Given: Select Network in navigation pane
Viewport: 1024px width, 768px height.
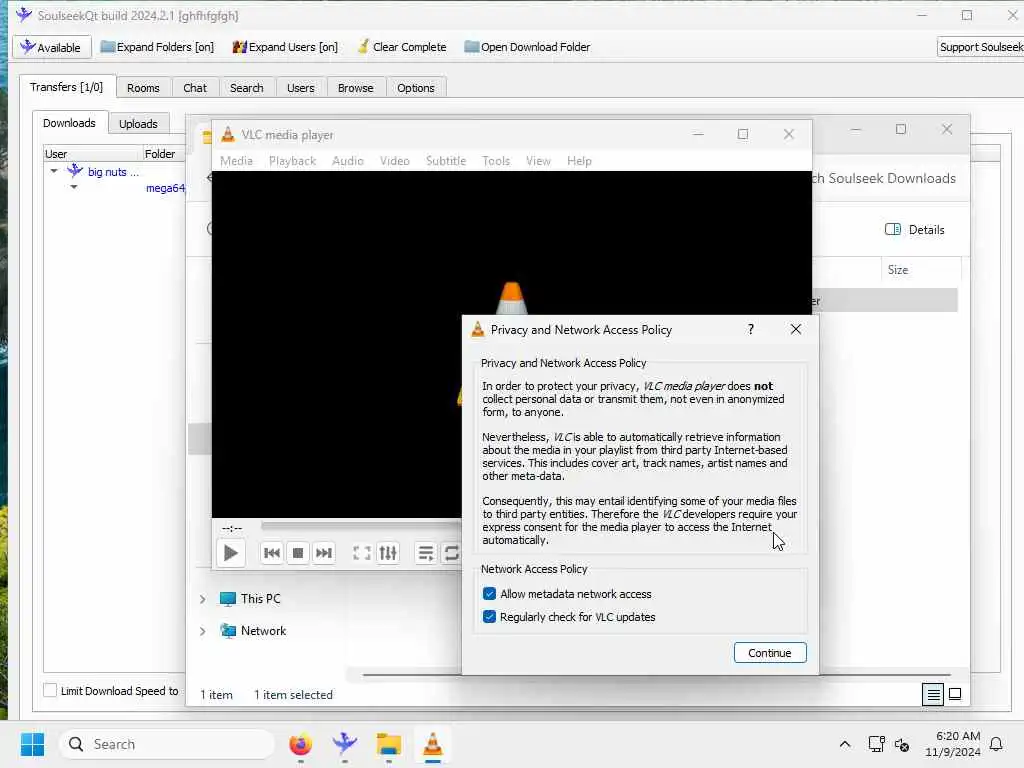Looking at the screenshot, I should [263, 631].
